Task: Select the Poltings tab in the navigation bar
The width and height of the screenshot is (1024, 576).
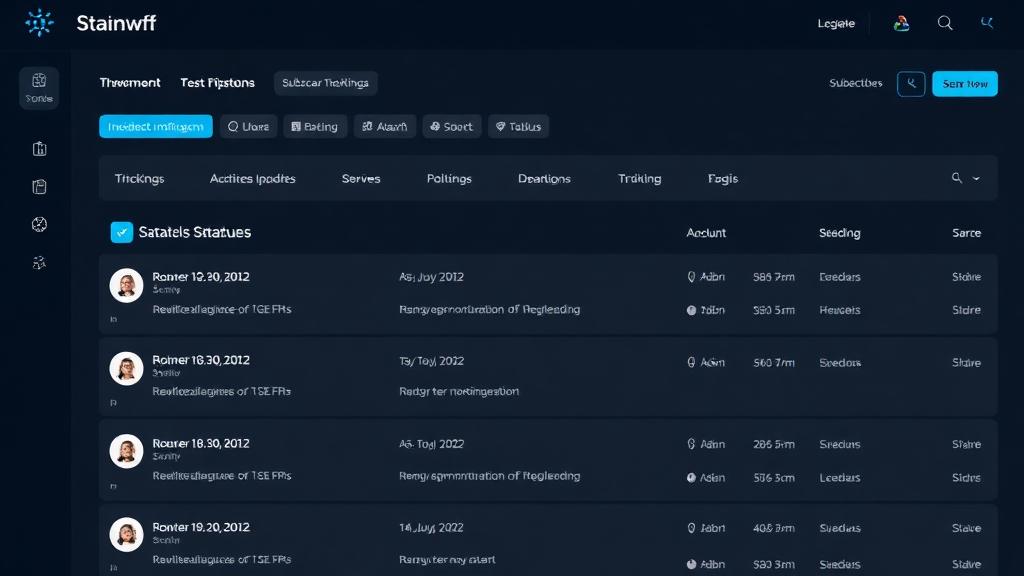Action: (449, 179)
